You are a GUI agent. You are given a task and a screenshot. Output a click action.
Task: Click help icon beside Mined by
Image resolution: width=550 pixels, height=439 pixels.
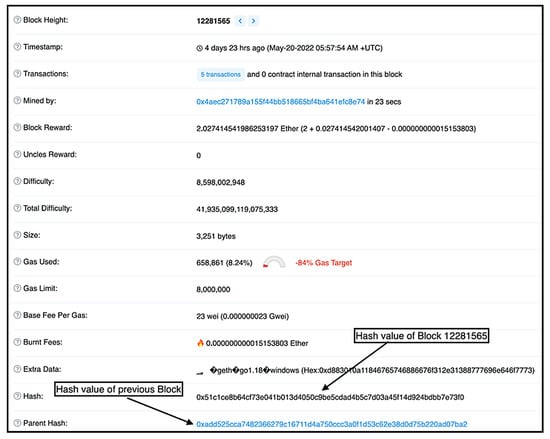[17, 101]
